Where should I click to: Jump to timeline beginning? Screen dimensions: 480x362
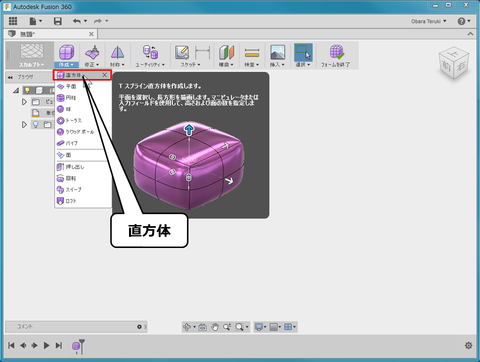point(11,345)
